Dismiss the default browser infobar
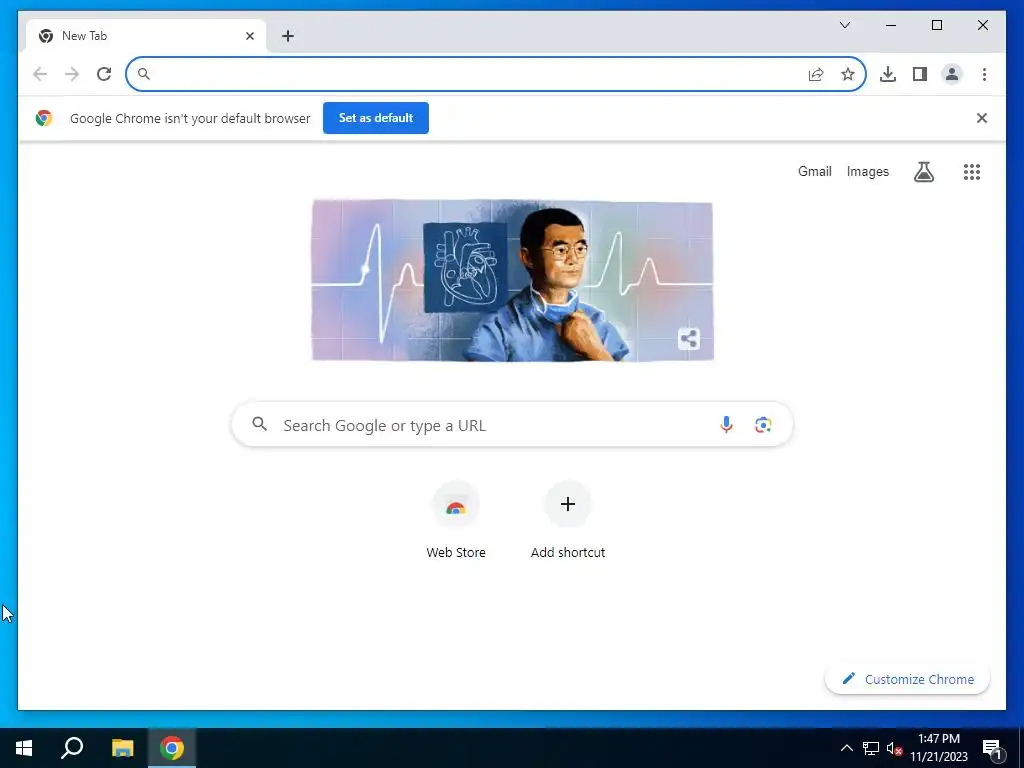Viewport: 1024px width, 768px height. pyautogui.click(x=982, y=118)
